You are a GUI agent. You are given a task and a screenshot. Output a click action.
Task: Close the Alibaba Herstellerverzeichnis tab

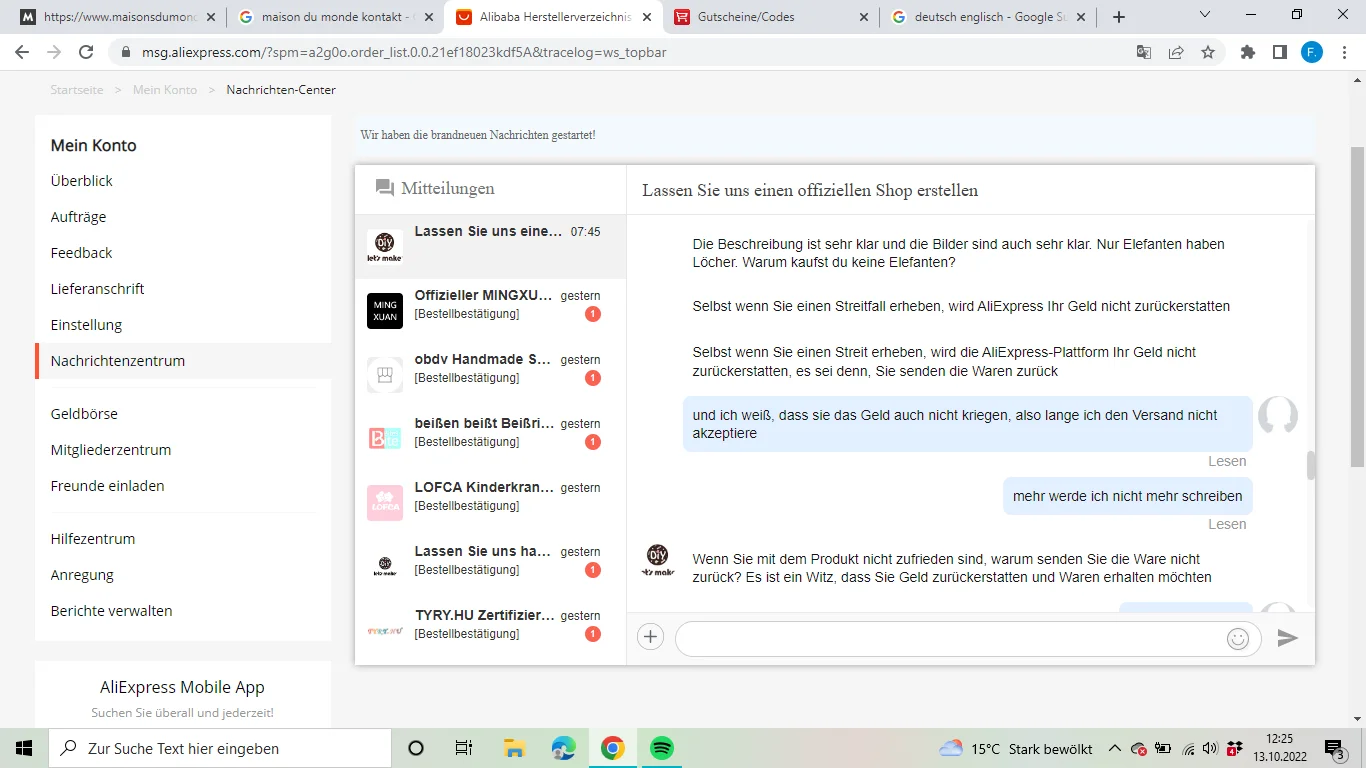tap(645, 17)
